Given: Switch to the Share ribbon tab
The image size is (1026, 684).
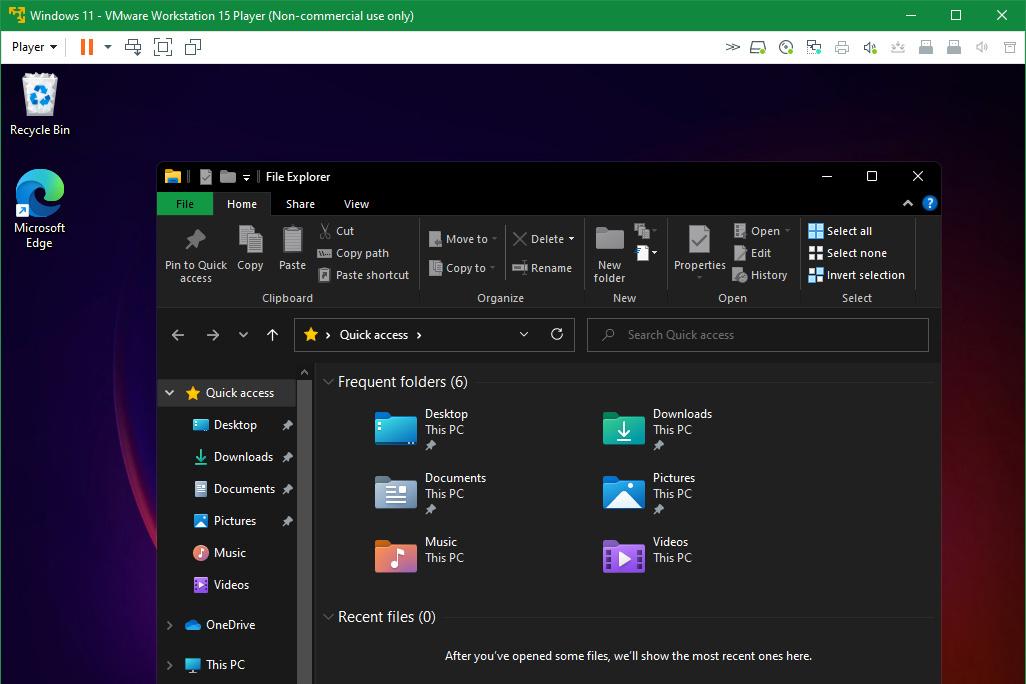Looking at the screenshot, I should [300, 204].
